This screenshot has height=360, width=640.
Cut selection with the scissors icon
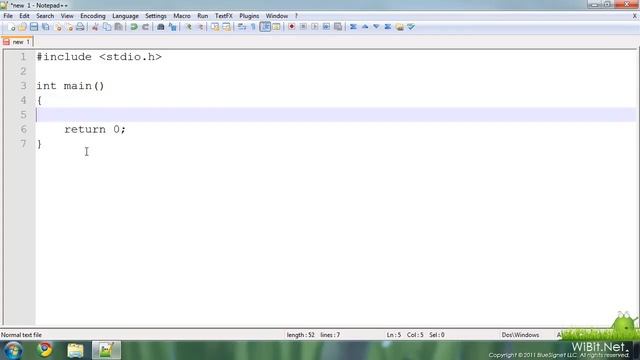pyautogui.click(x=95, y=27)
